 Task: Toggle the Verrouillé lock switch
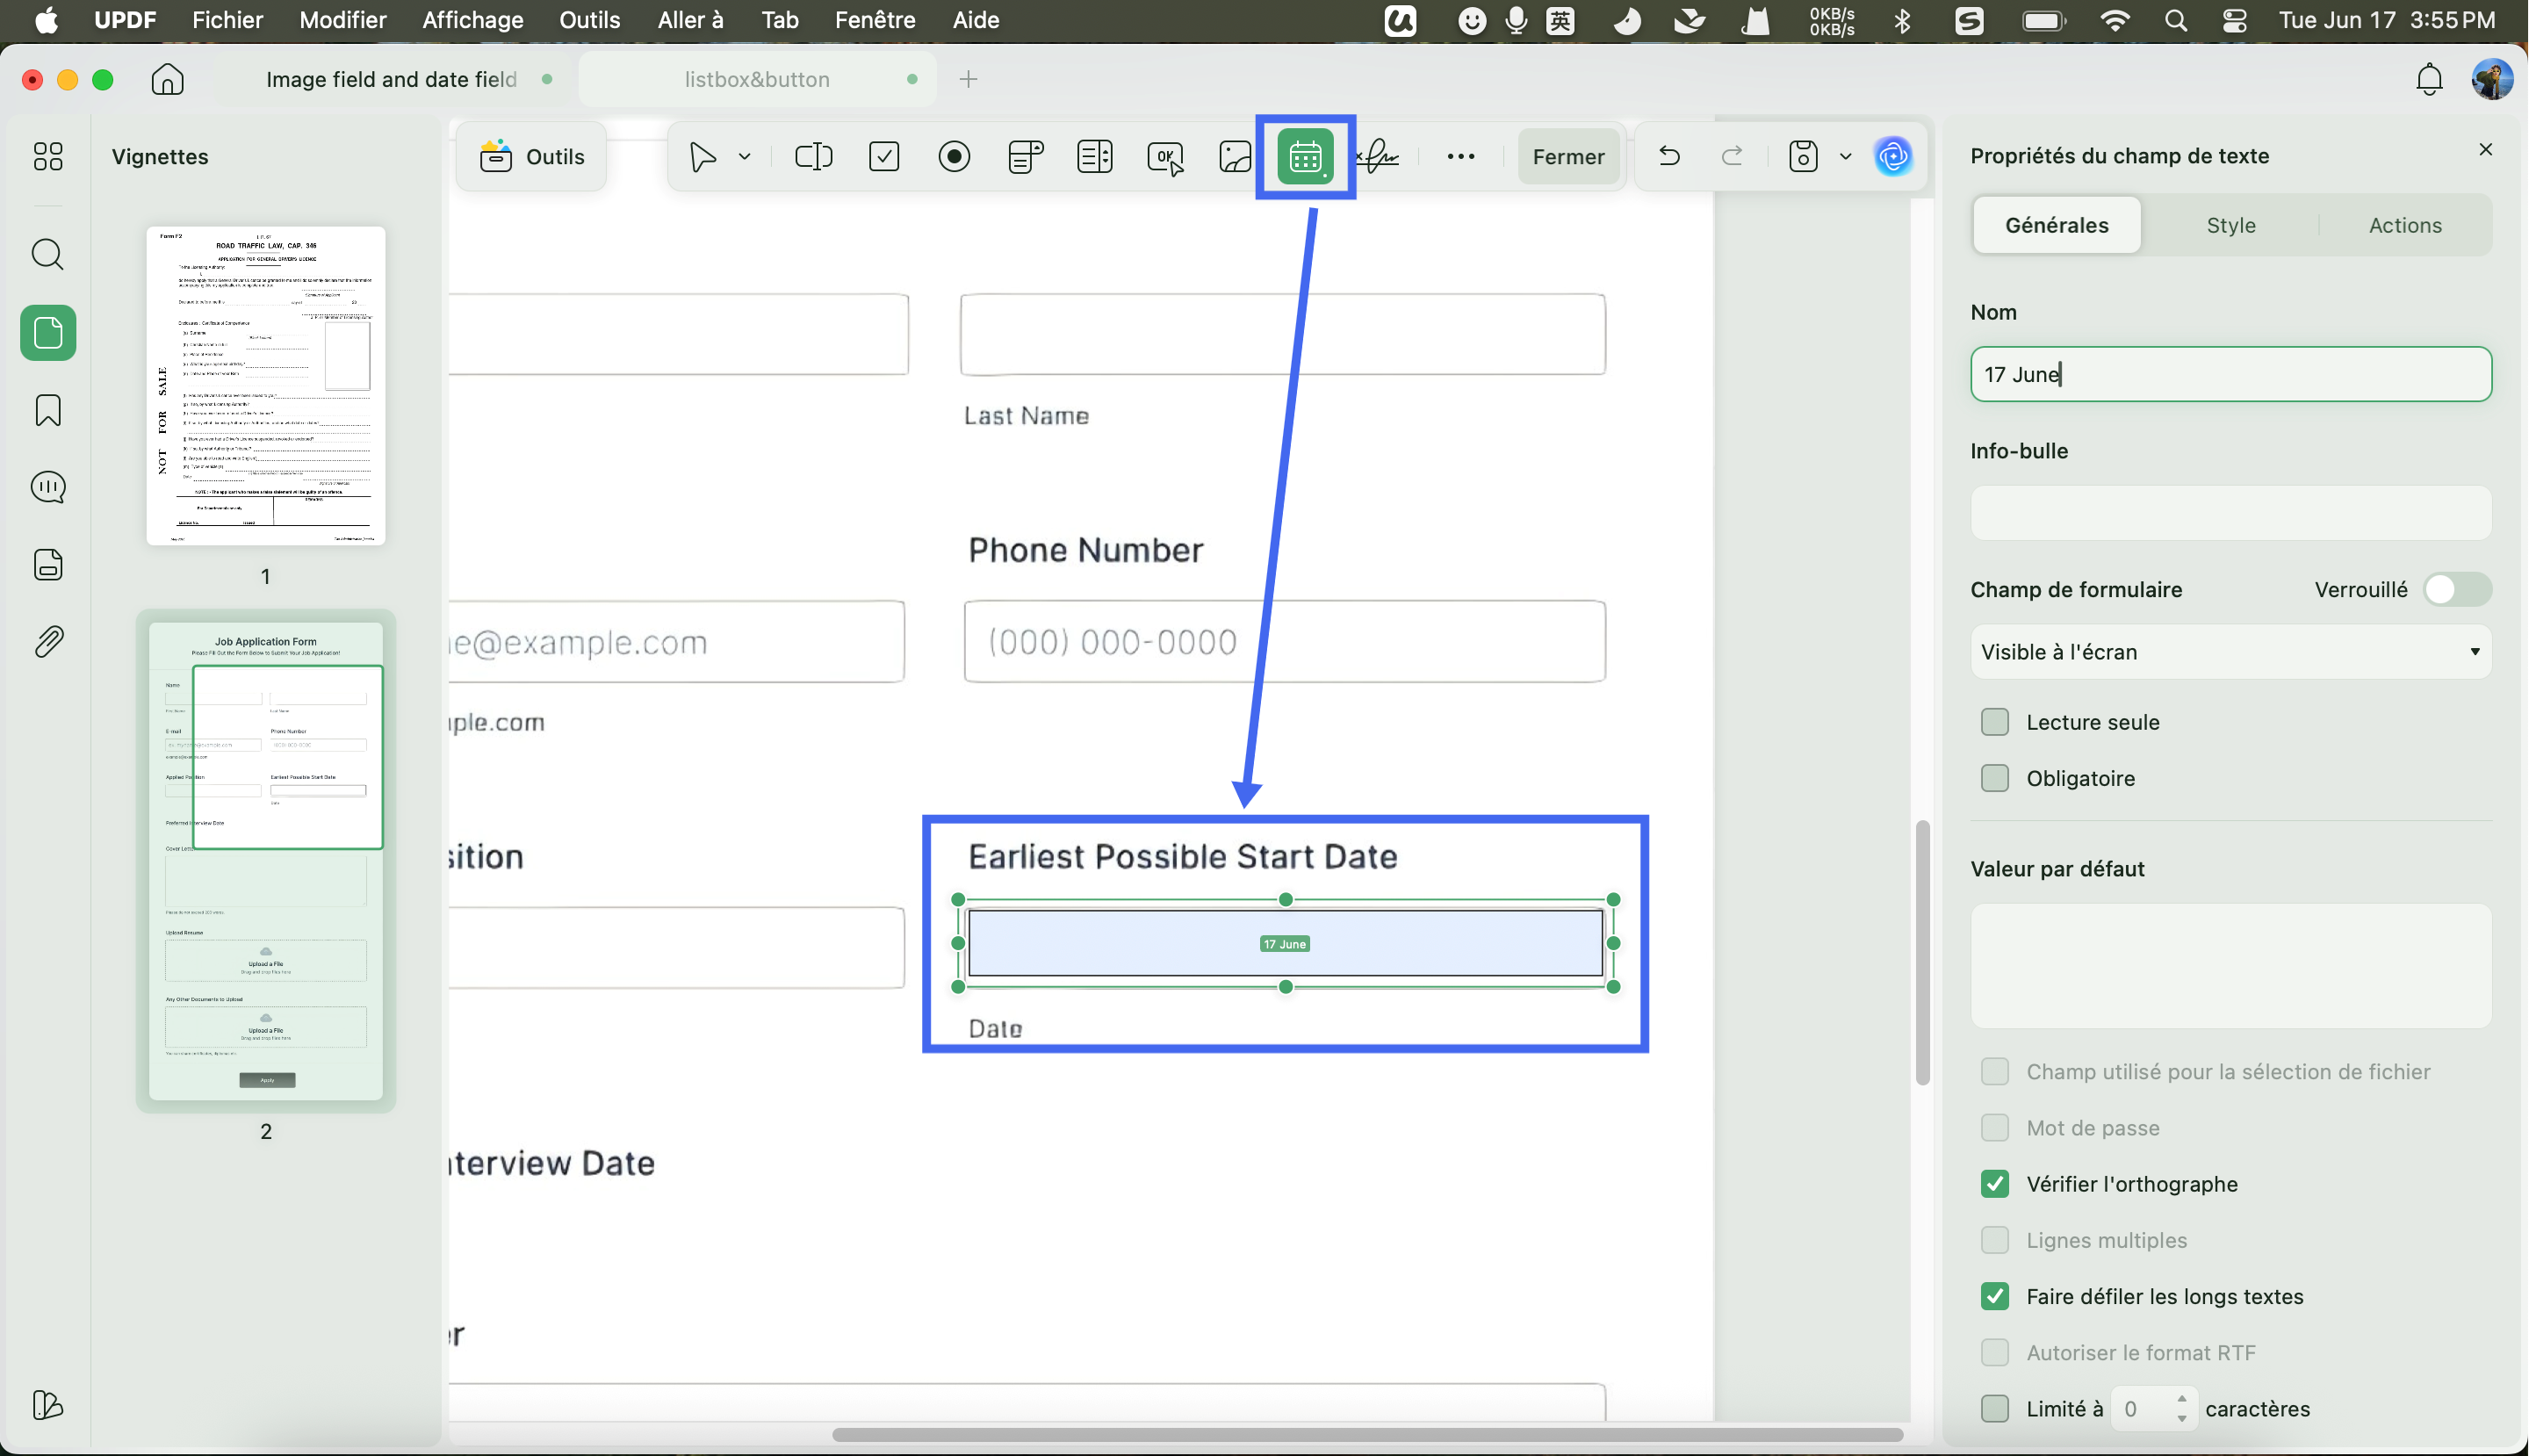pyautogui.click(x=2457, y=589)
